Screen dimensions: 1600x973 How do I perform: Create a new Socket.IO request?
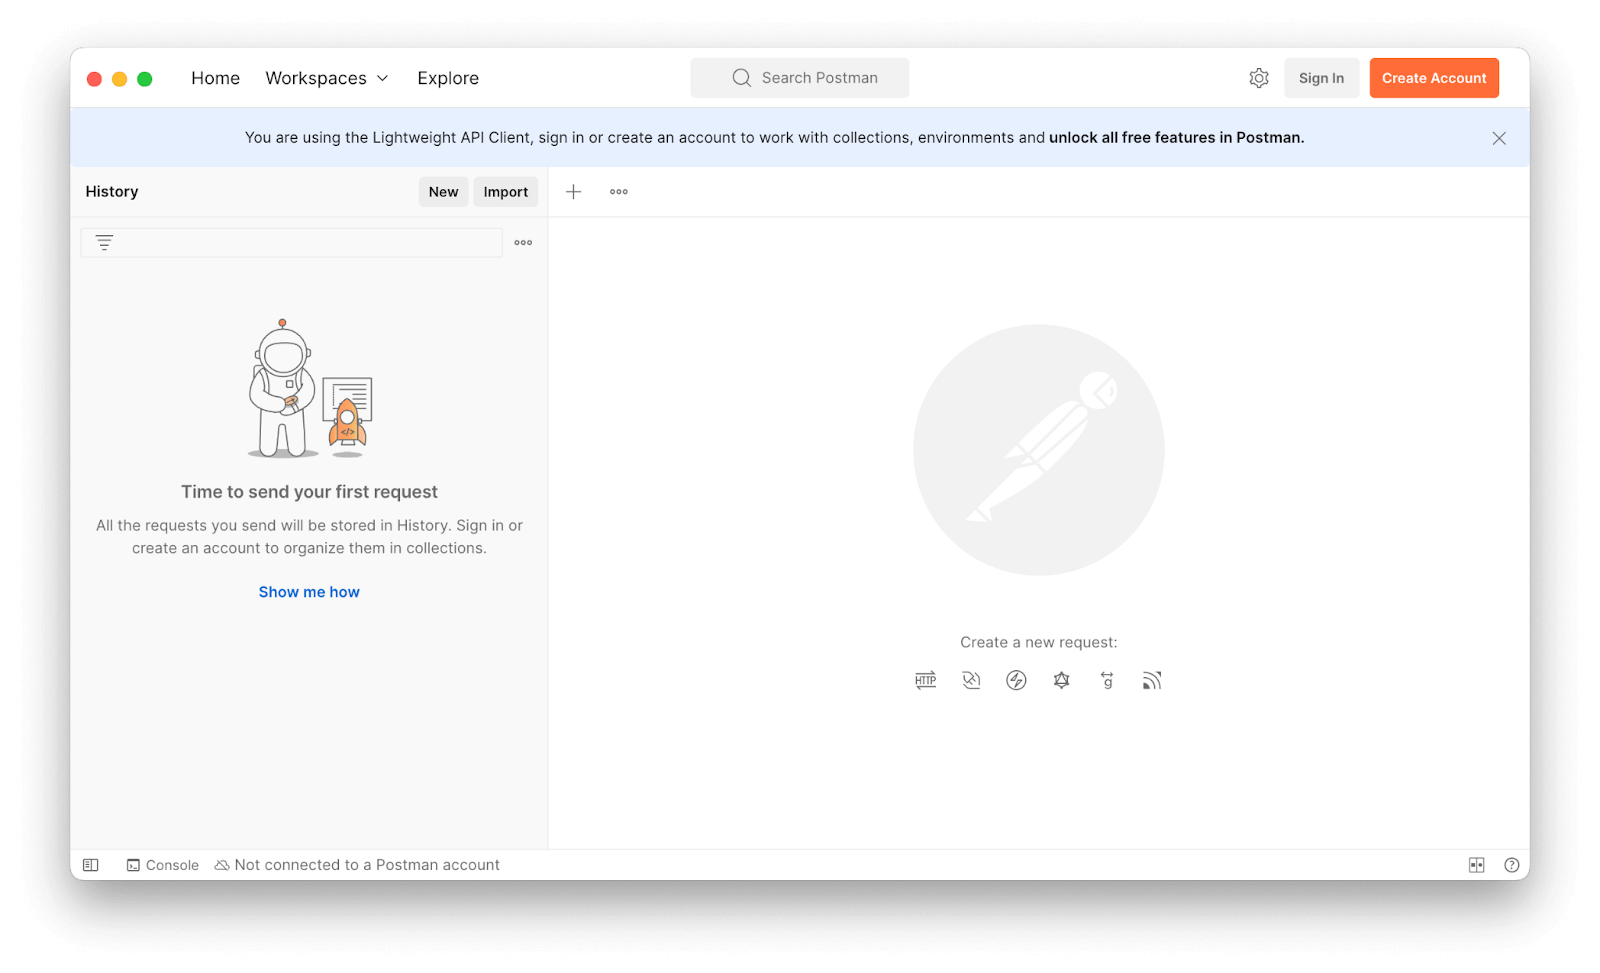[1016, 681]
